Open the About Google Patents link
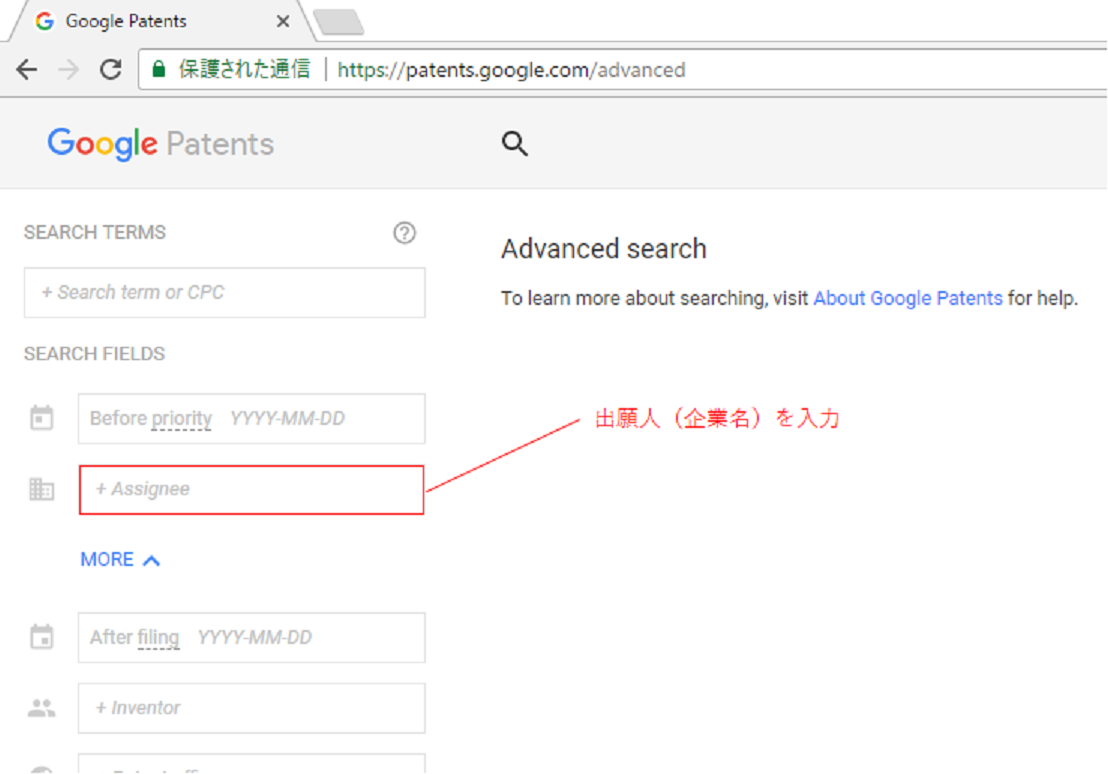1108x774 pixels. point(908,298)
